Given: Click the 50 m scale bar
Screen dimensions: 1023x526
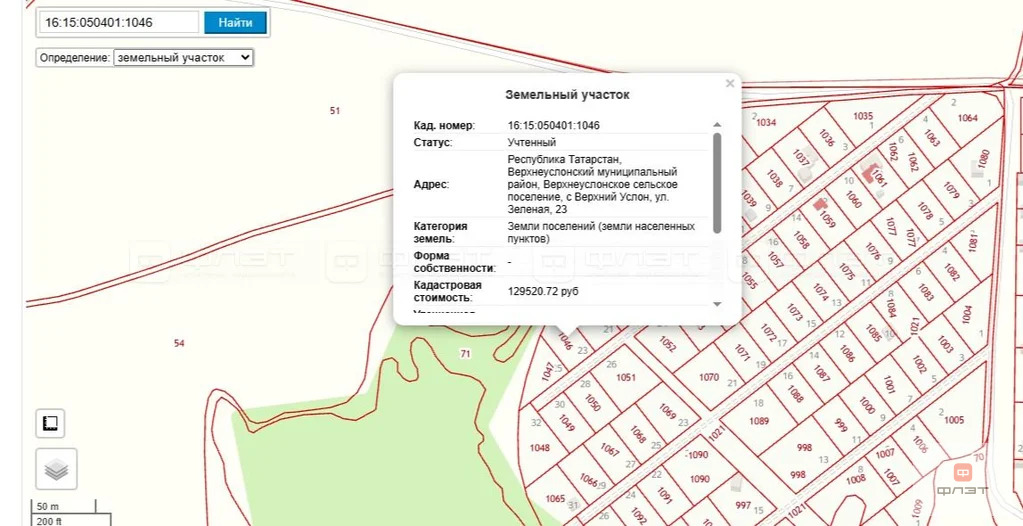Looking at the screenshot, I should click(x=49, y=506).
